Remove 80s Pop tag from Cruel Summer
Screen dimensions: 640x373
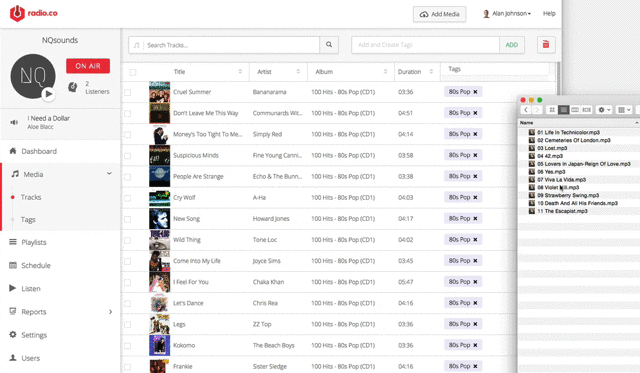(x=475, y=92)
